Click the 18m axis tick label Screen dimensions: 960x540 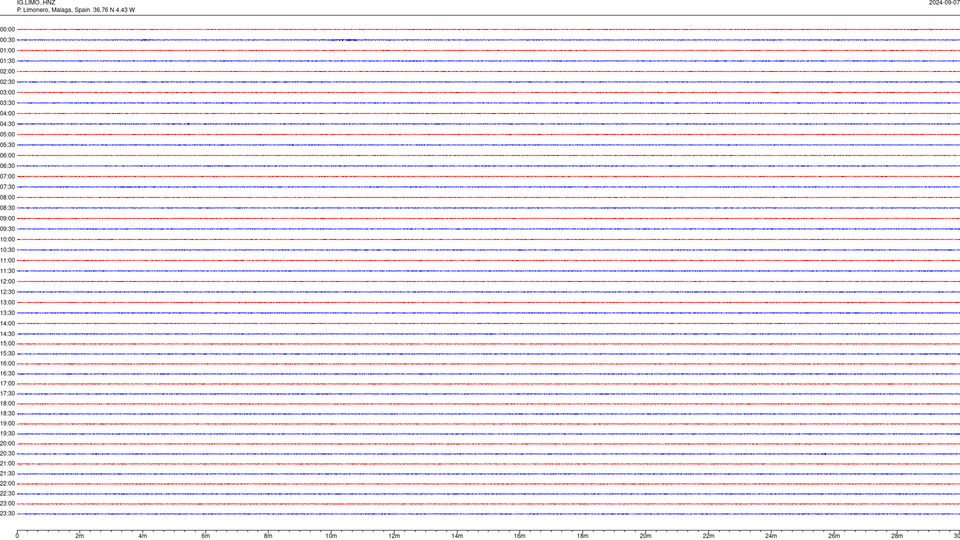point(583,536)
